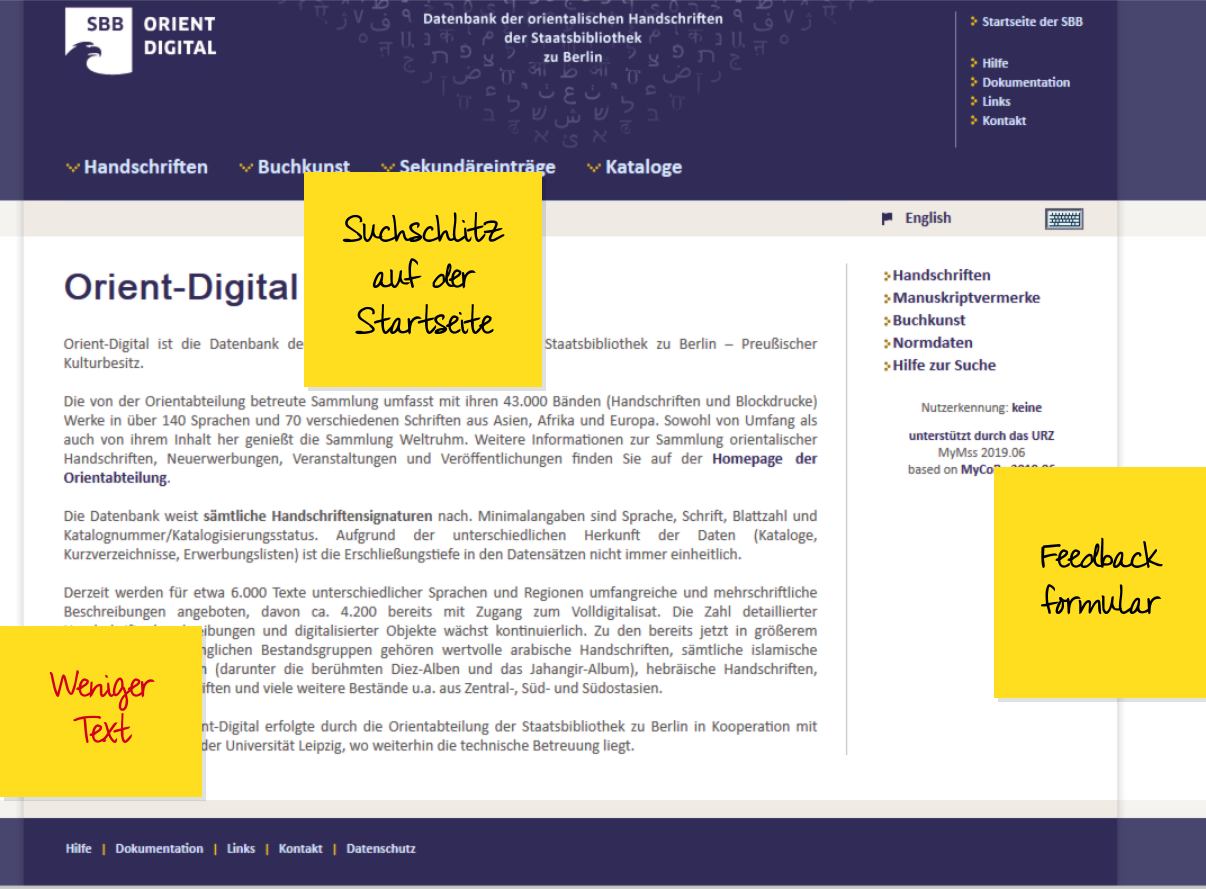Select Buchkunst in the right sidebar

coord(929,320)
